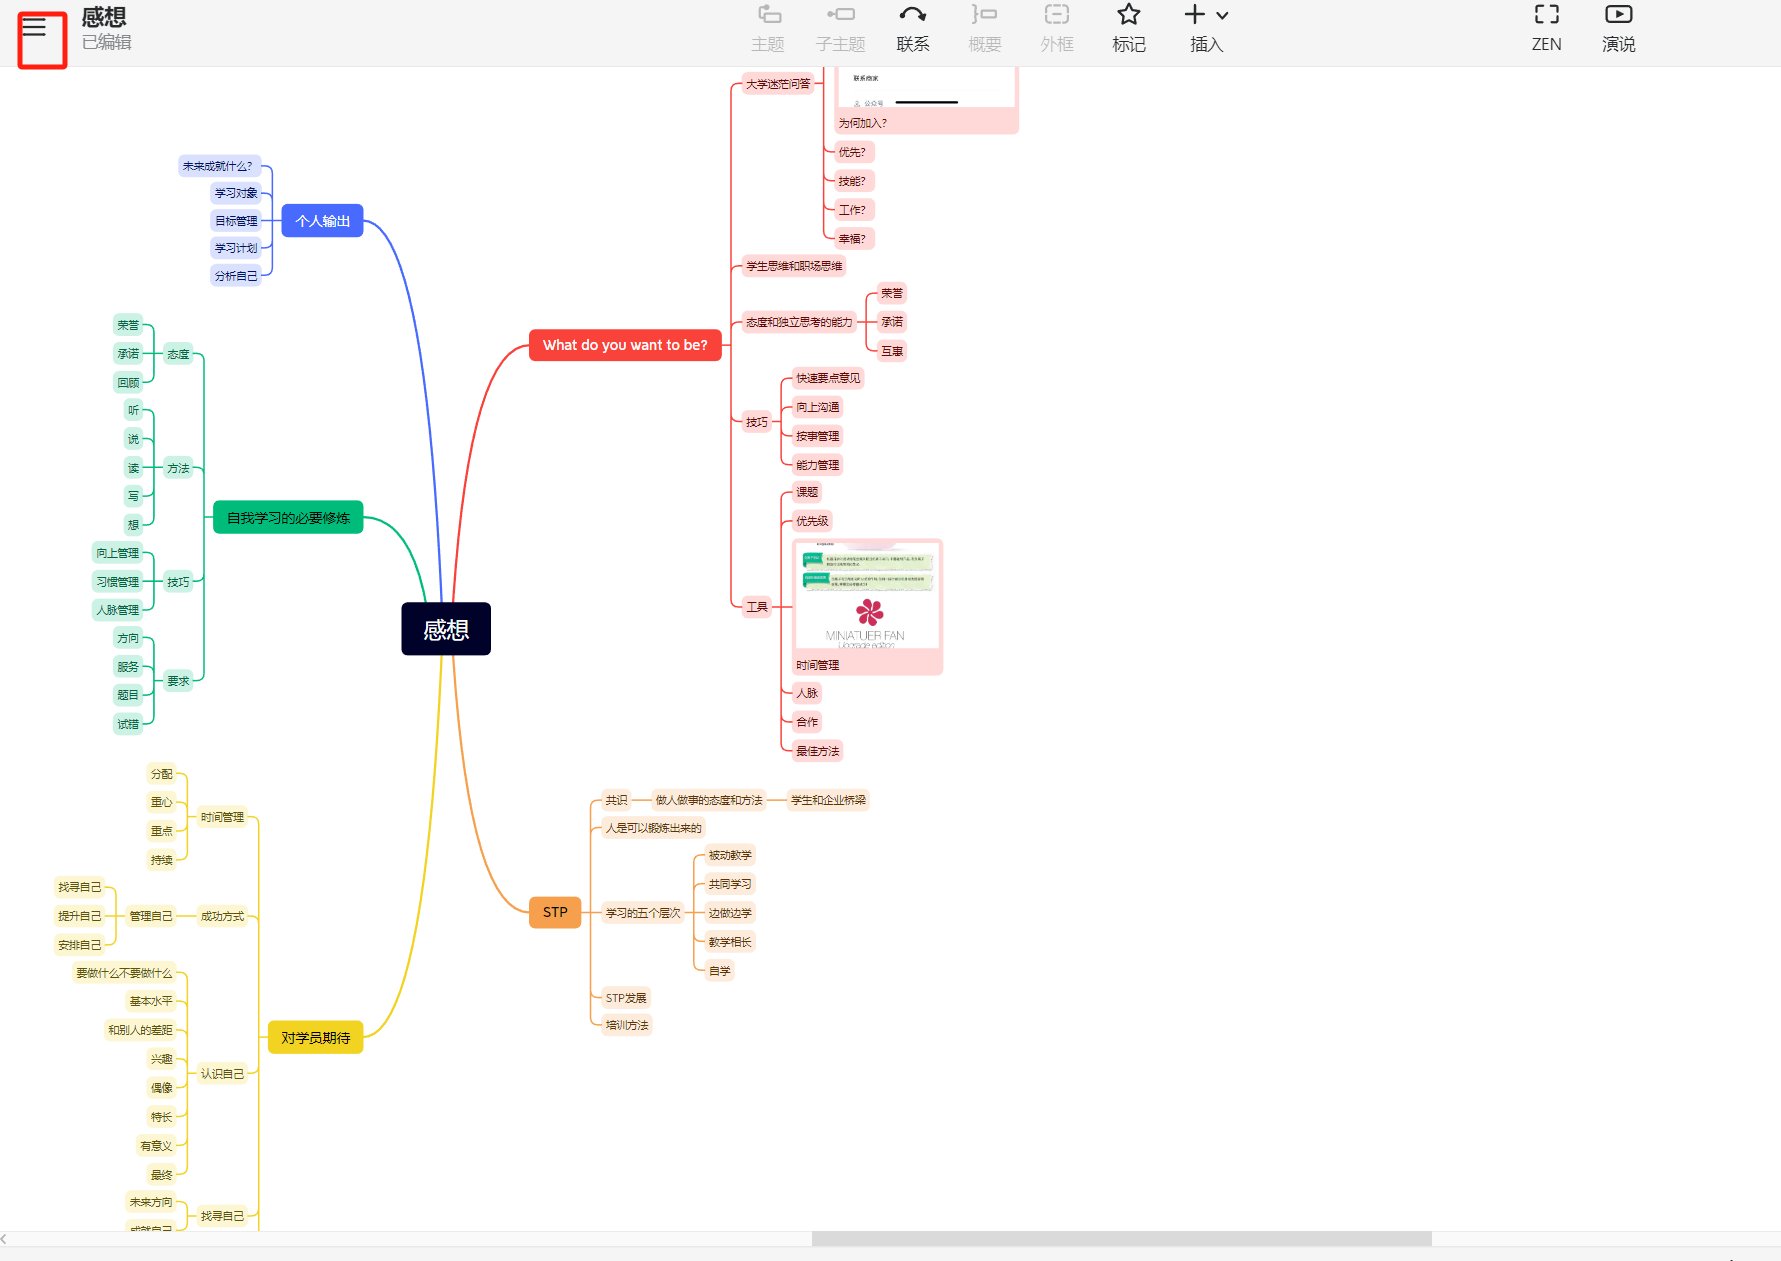Select the 要求 green subtopic
The width and height of the screenshot is (1781, 1261).
[x=178, y=681]
